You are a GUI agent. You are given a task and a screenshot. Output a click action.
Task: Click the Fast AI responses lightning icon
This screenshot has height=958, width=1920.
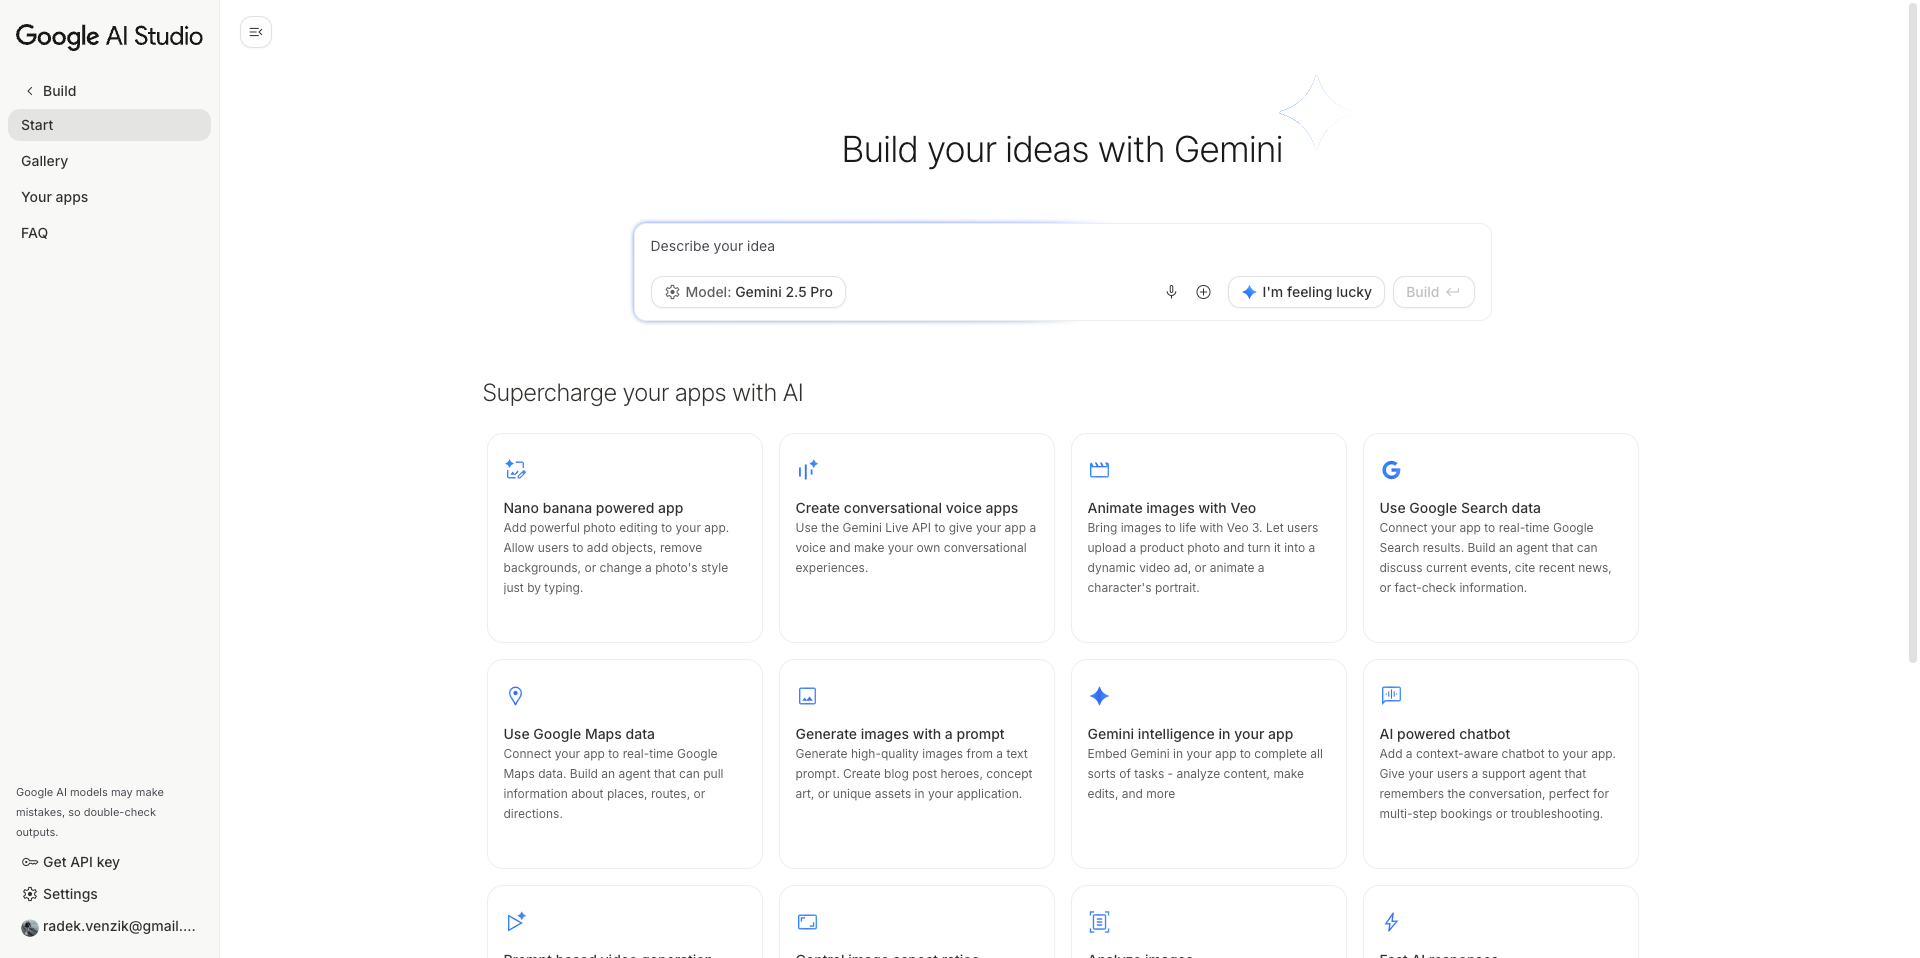click(x=1391, y=921)
